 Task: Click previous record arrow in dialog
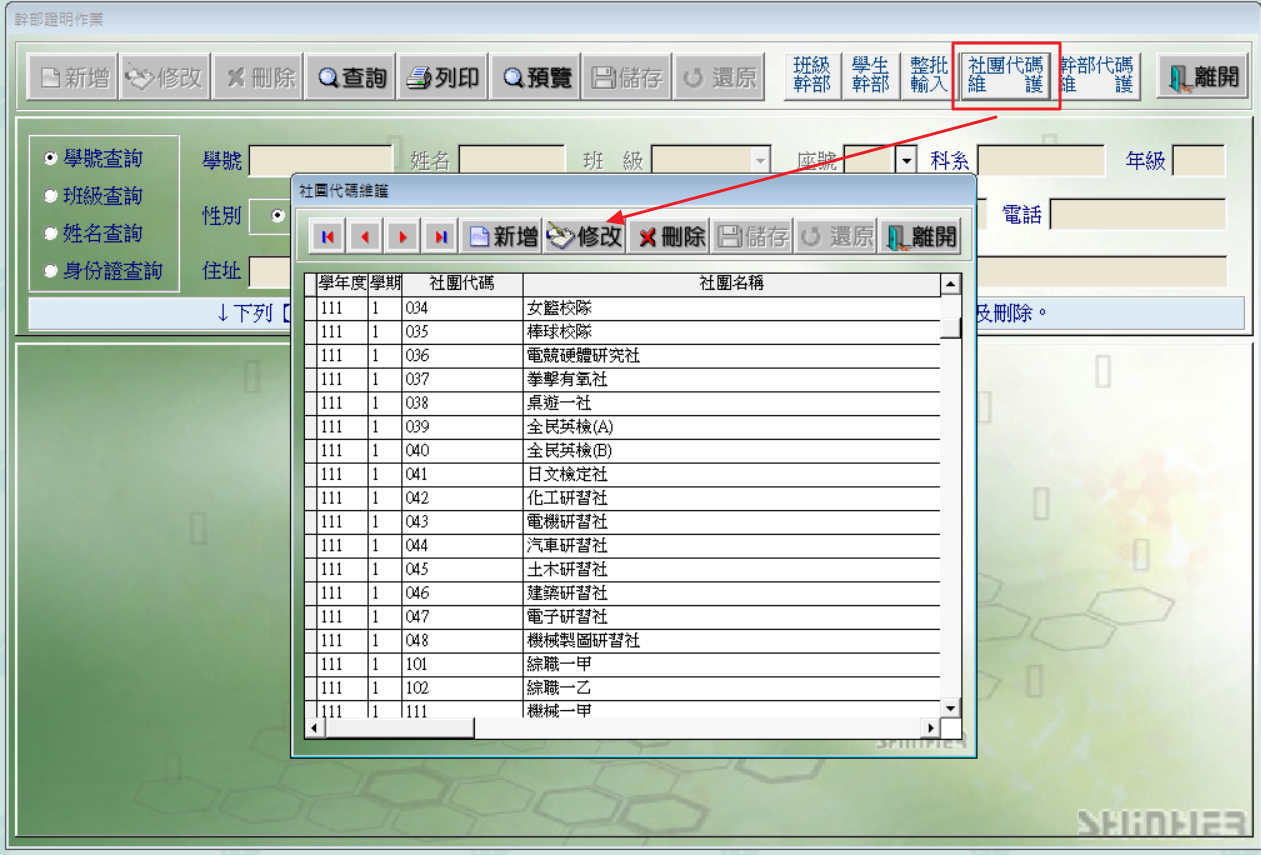(365, 237)
